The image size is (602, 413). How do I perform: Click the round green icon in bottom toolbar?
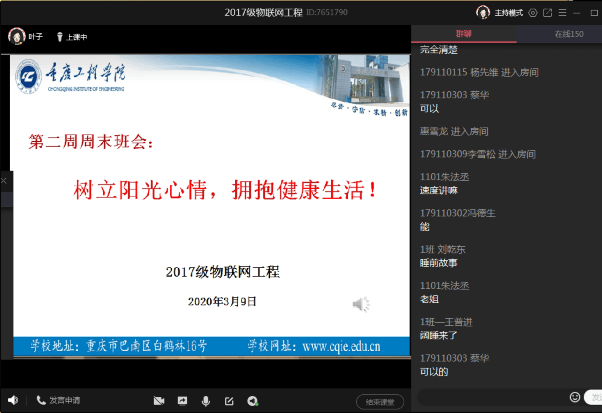[253, 400]
